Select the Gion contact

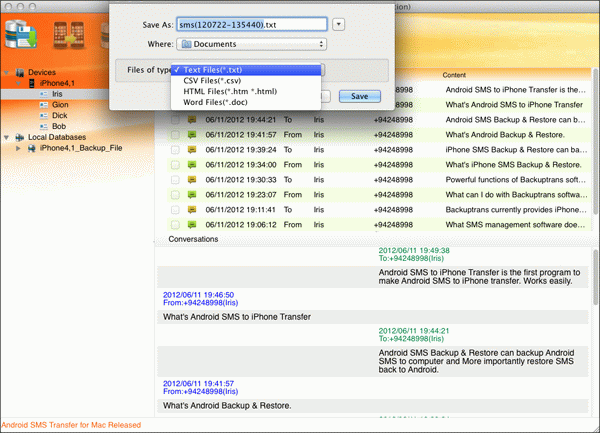[60, 105]
